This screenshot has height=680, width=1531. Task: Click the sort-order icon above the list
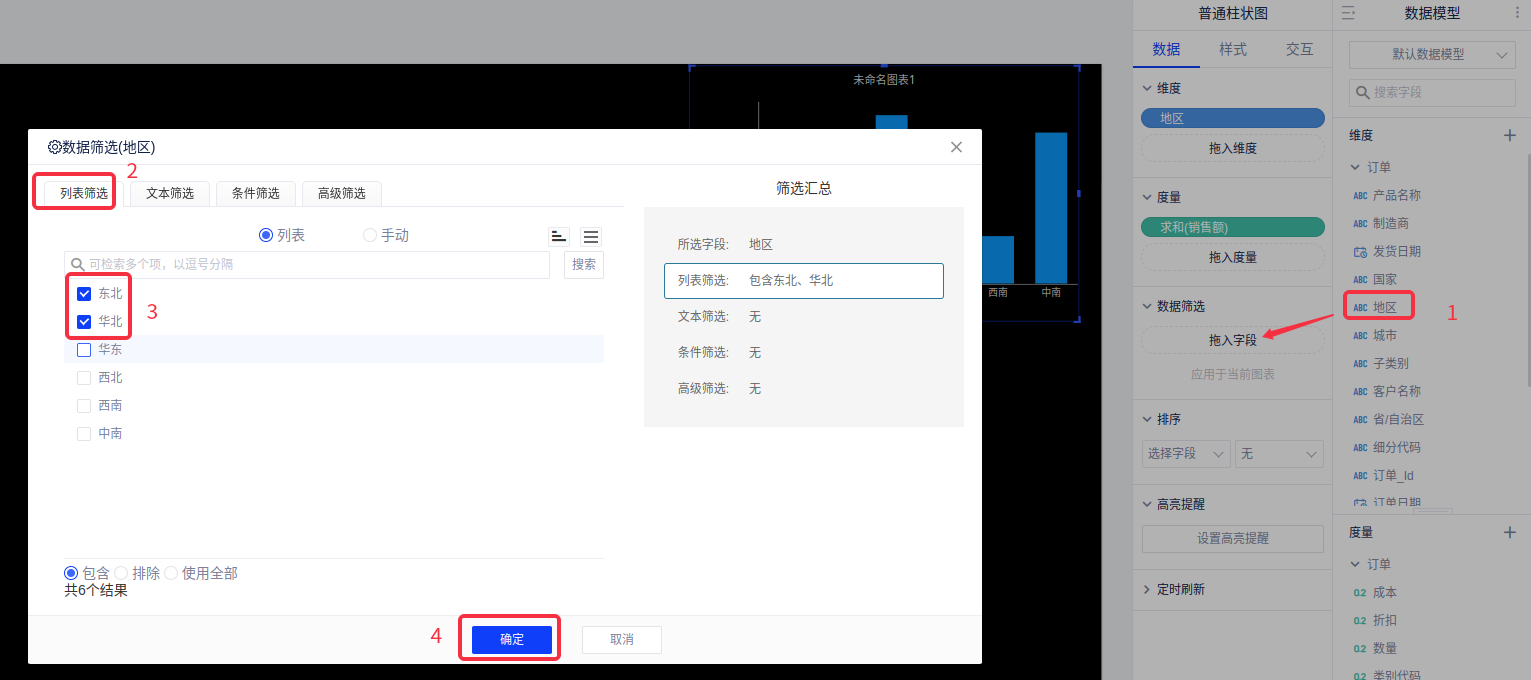click(559, 237)
